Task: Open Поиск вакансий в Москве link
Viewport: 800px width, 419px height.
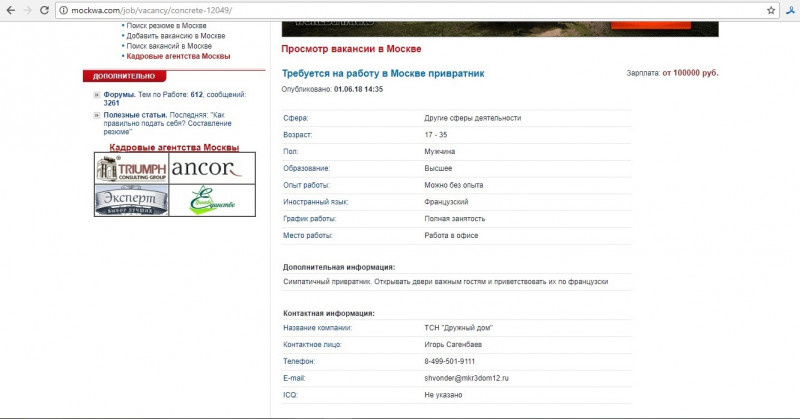Action: (x=169, y=46)
